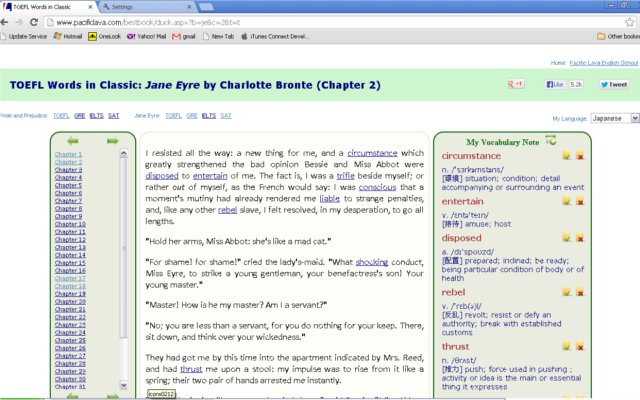The image size is (640, 400).
Task: Click the word 'circumstance' in the passage
Action: point(372,153)
